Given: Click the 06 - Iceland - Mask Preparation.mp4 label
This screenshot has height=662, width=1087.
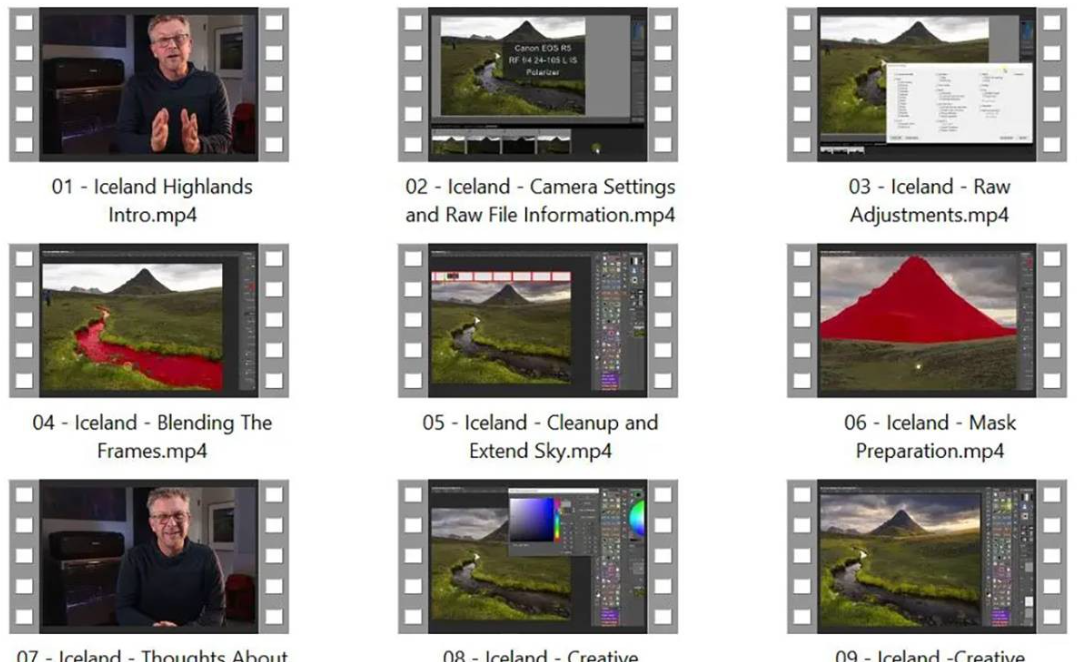Looking at the screenshot, I should pyautogui.click(x=929, y=436).
